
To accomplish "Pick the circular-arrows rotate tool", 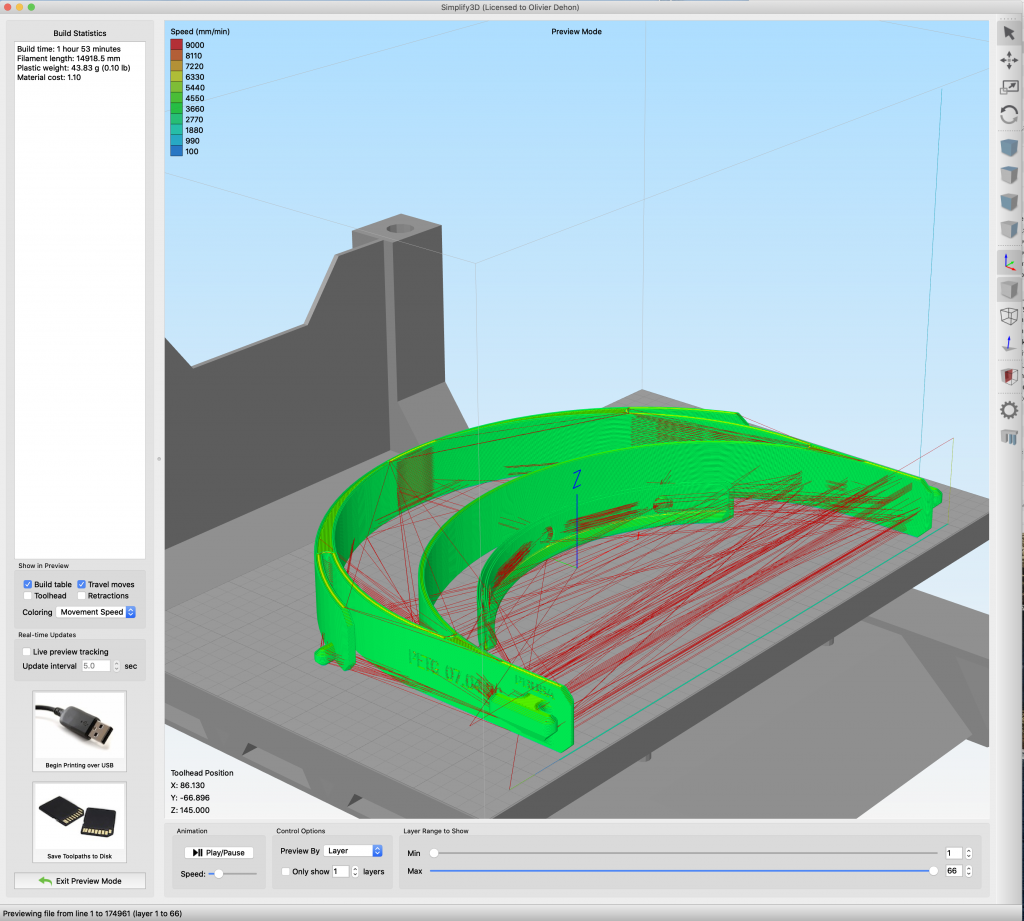I will tap(1009, 115).
